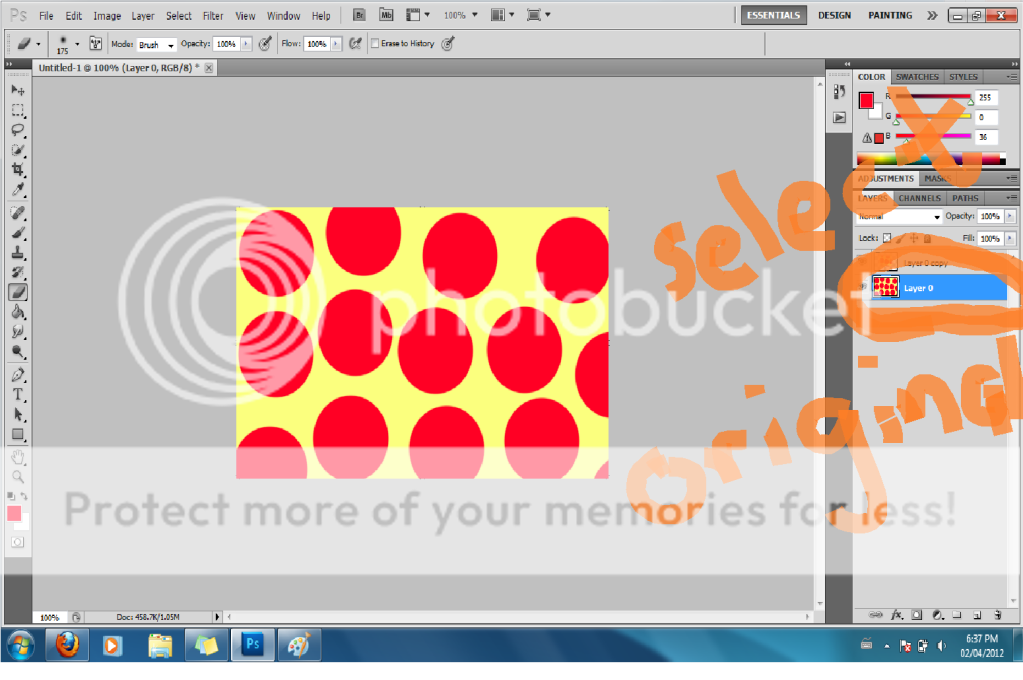This screenshot has width=1023, height=680.
Task: Choose the Horizontal Type tool
Action: pyautogui.click(x=18, y=394)
